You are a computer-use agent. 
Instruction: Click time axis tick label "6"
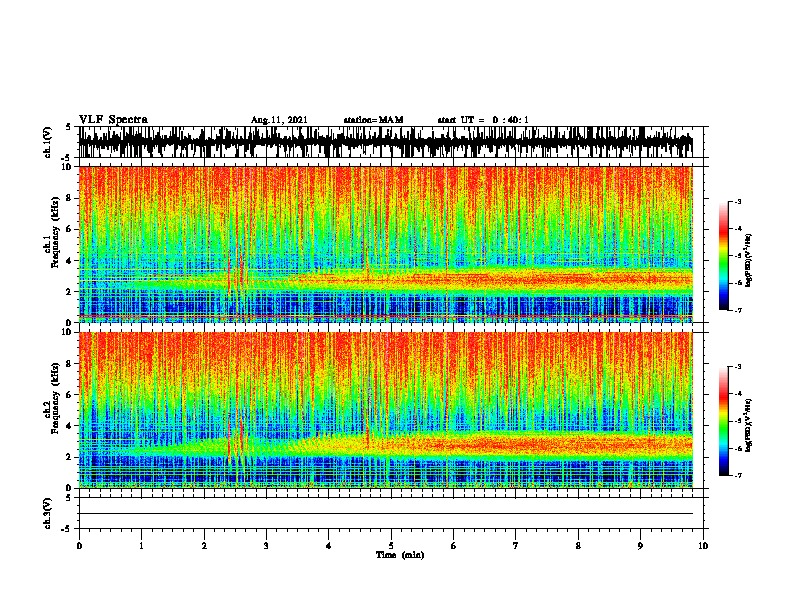454,546
